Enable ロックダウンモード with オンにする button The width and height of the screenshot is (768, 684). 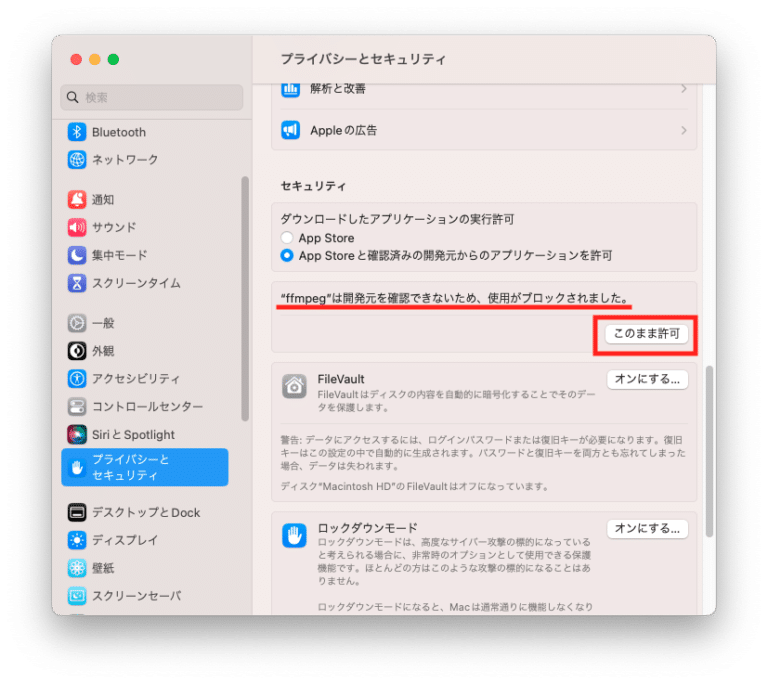[647, 529]
